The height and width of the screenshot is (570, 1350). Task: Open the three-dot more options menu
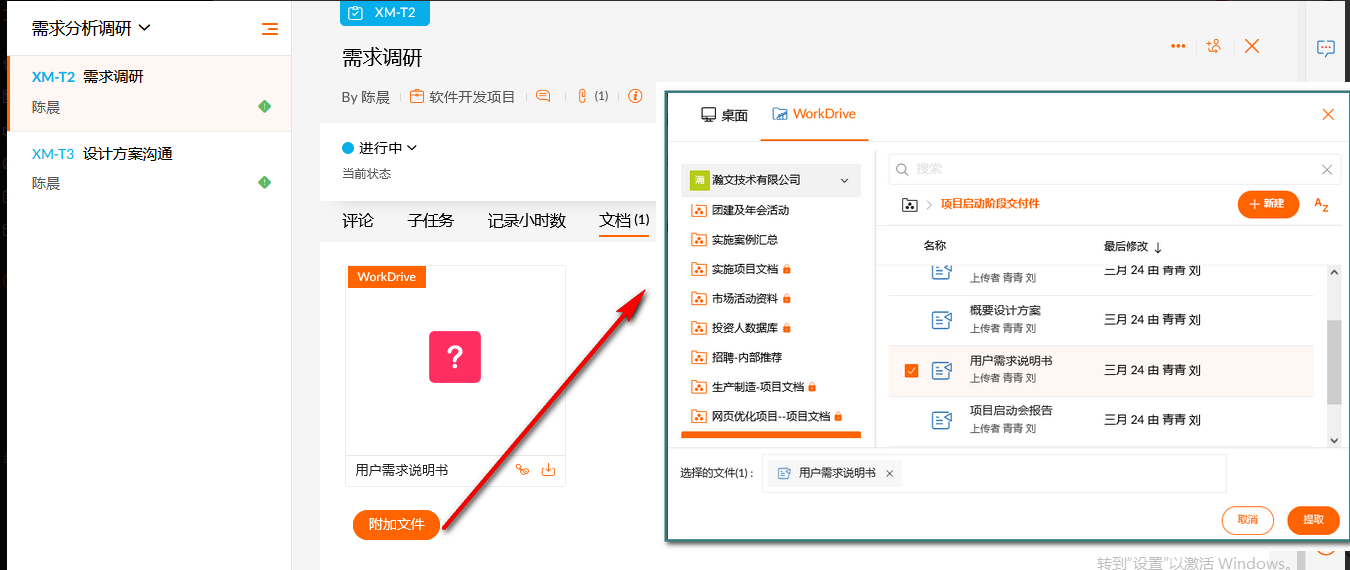1178,46
